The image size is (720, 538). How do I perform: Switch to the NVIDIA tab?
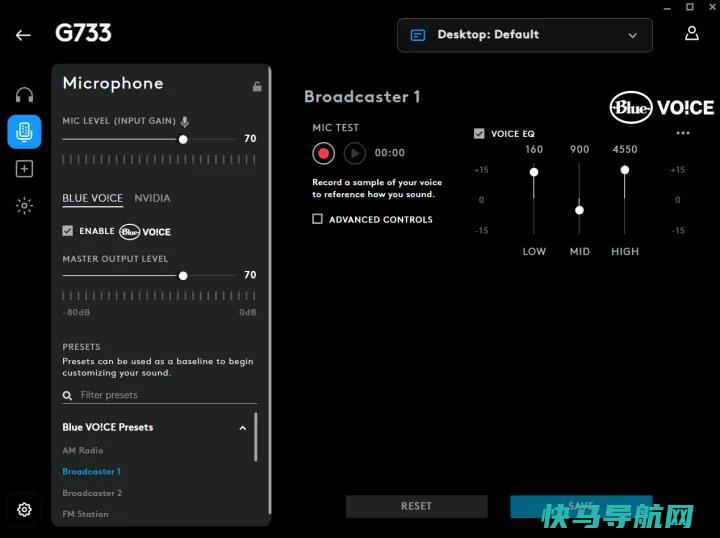152,198
